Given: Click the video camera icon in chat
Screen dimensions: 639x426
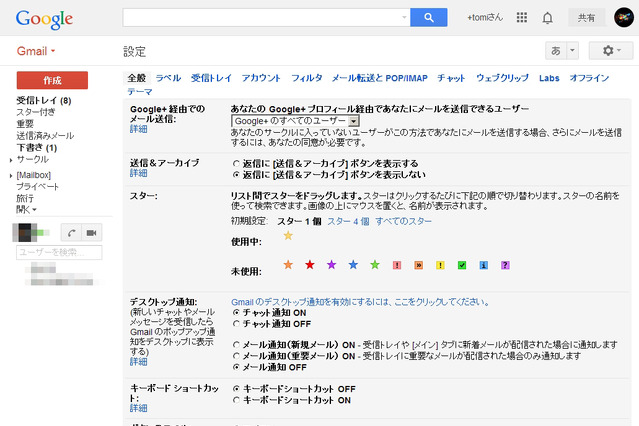Looking at the screenshot, I should (92, 232).
